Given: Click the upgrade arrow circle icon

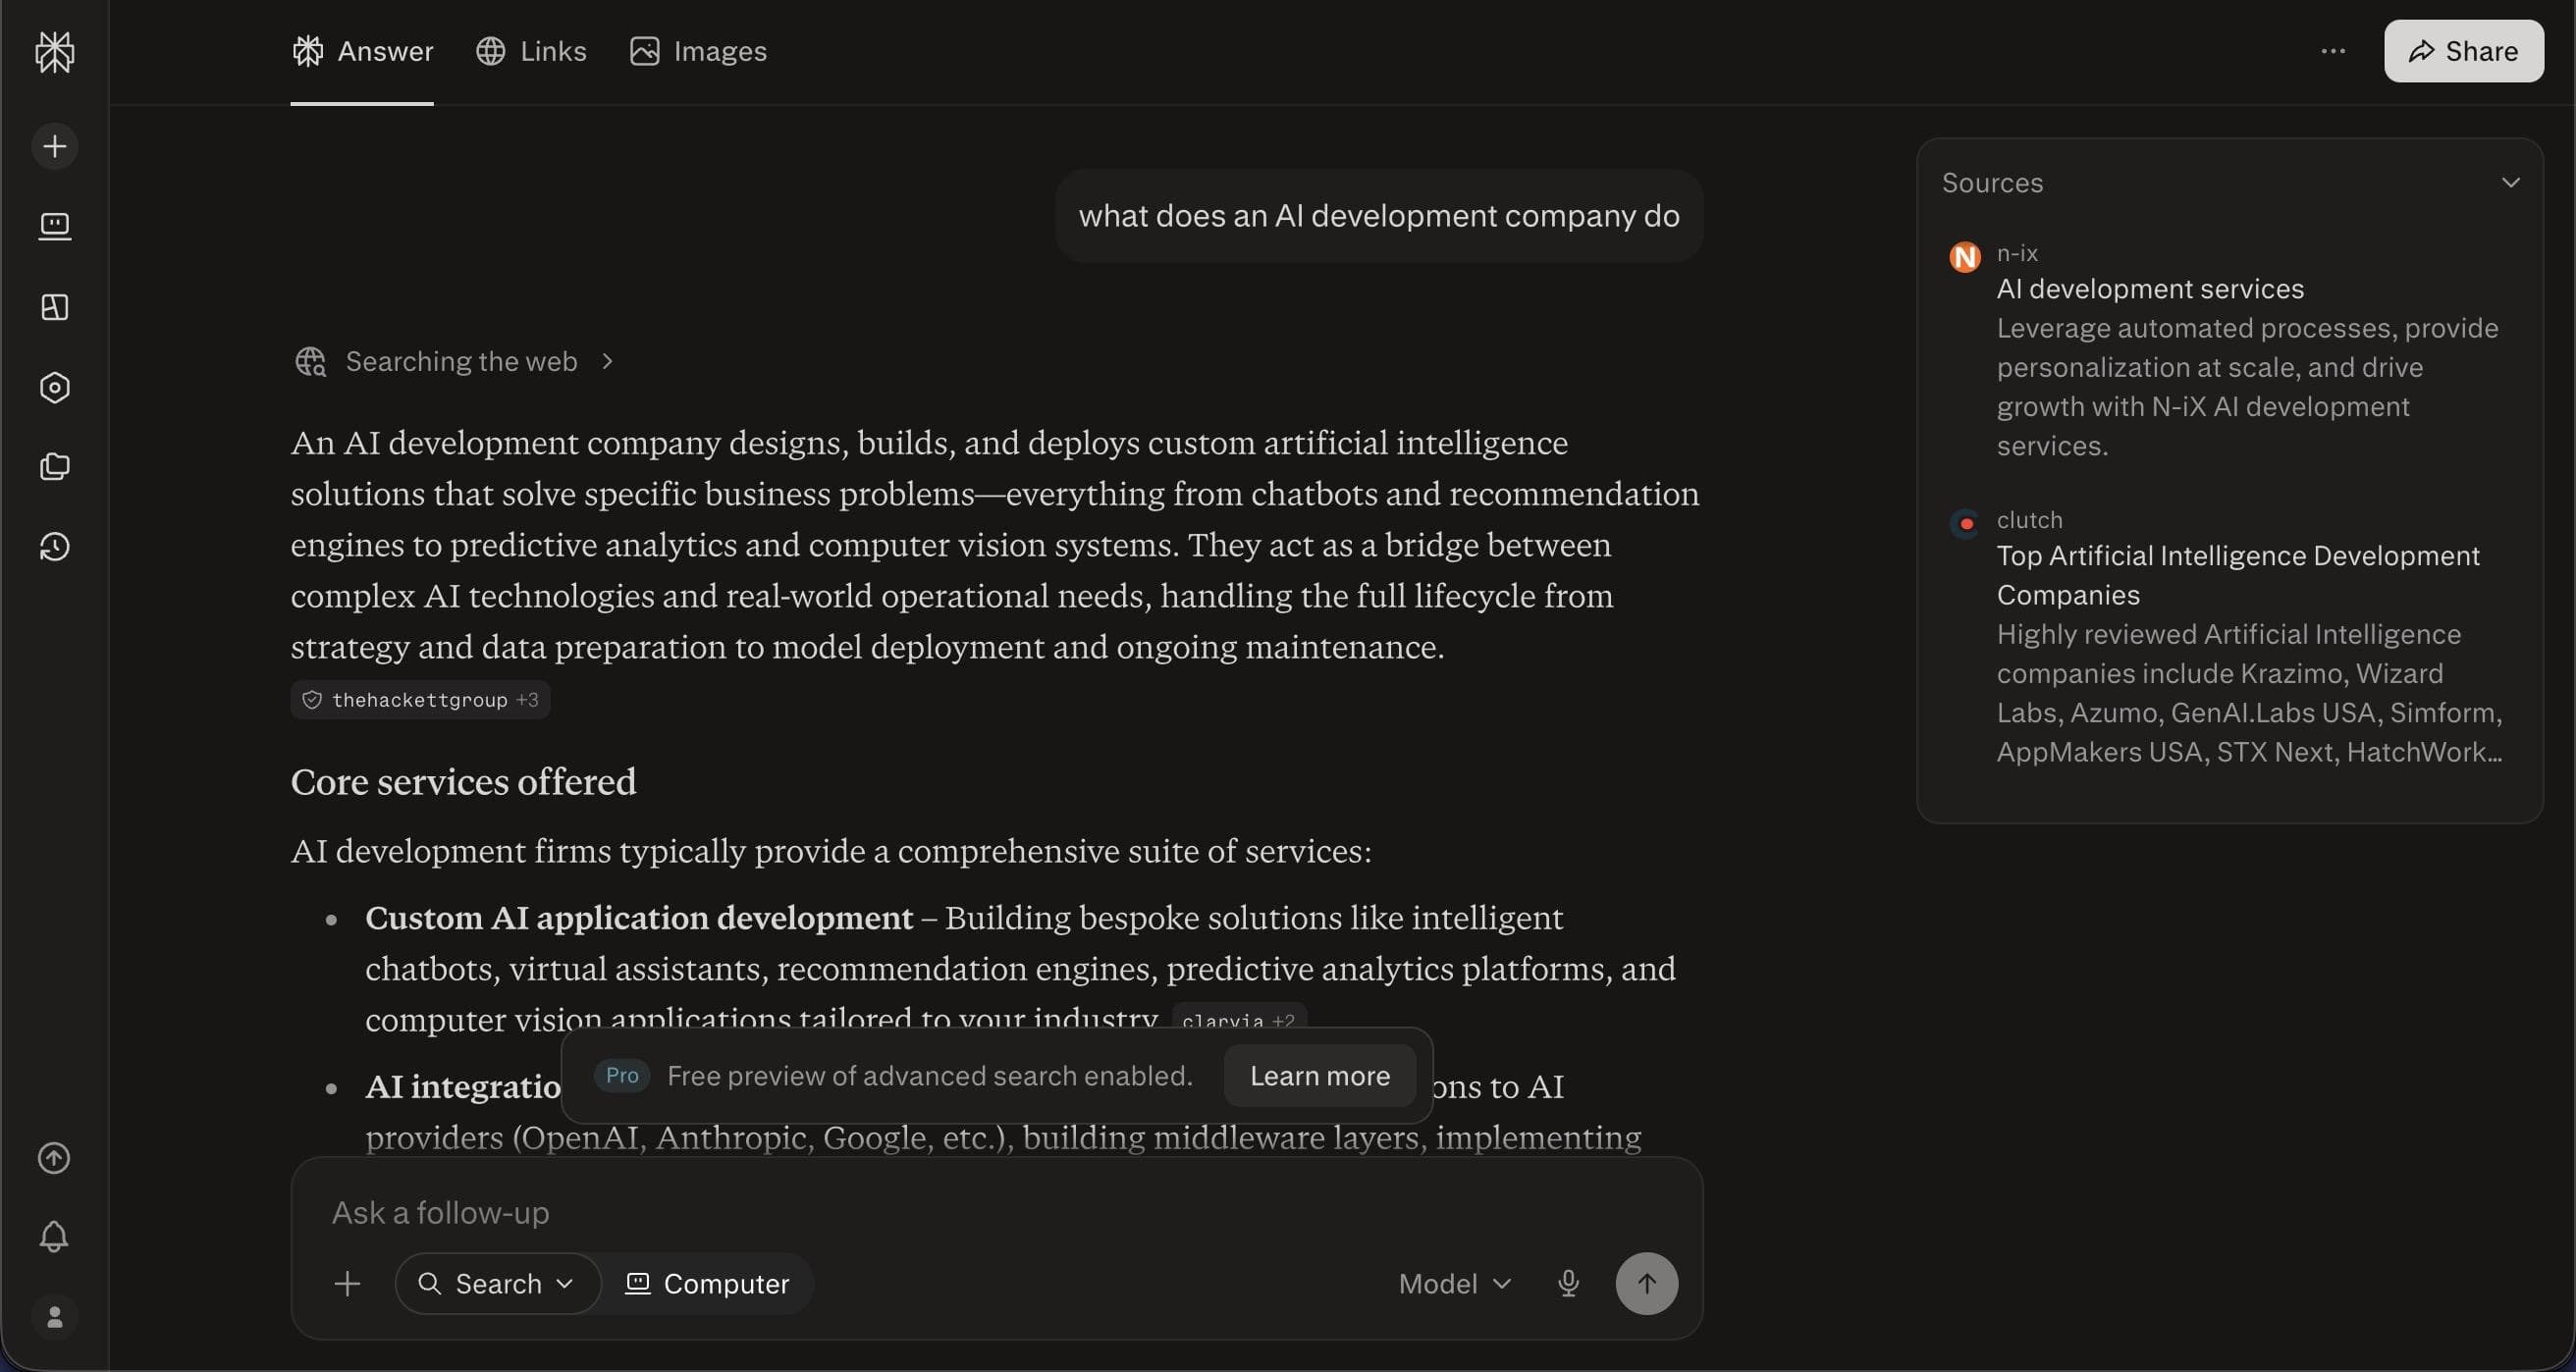Looking at the screenshot, I should click(54, 1158).
